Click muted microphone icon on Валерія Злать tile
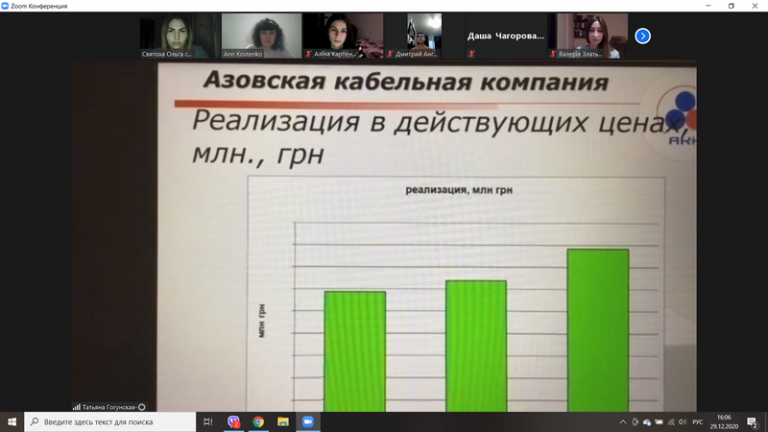 (x=552, y=54)
